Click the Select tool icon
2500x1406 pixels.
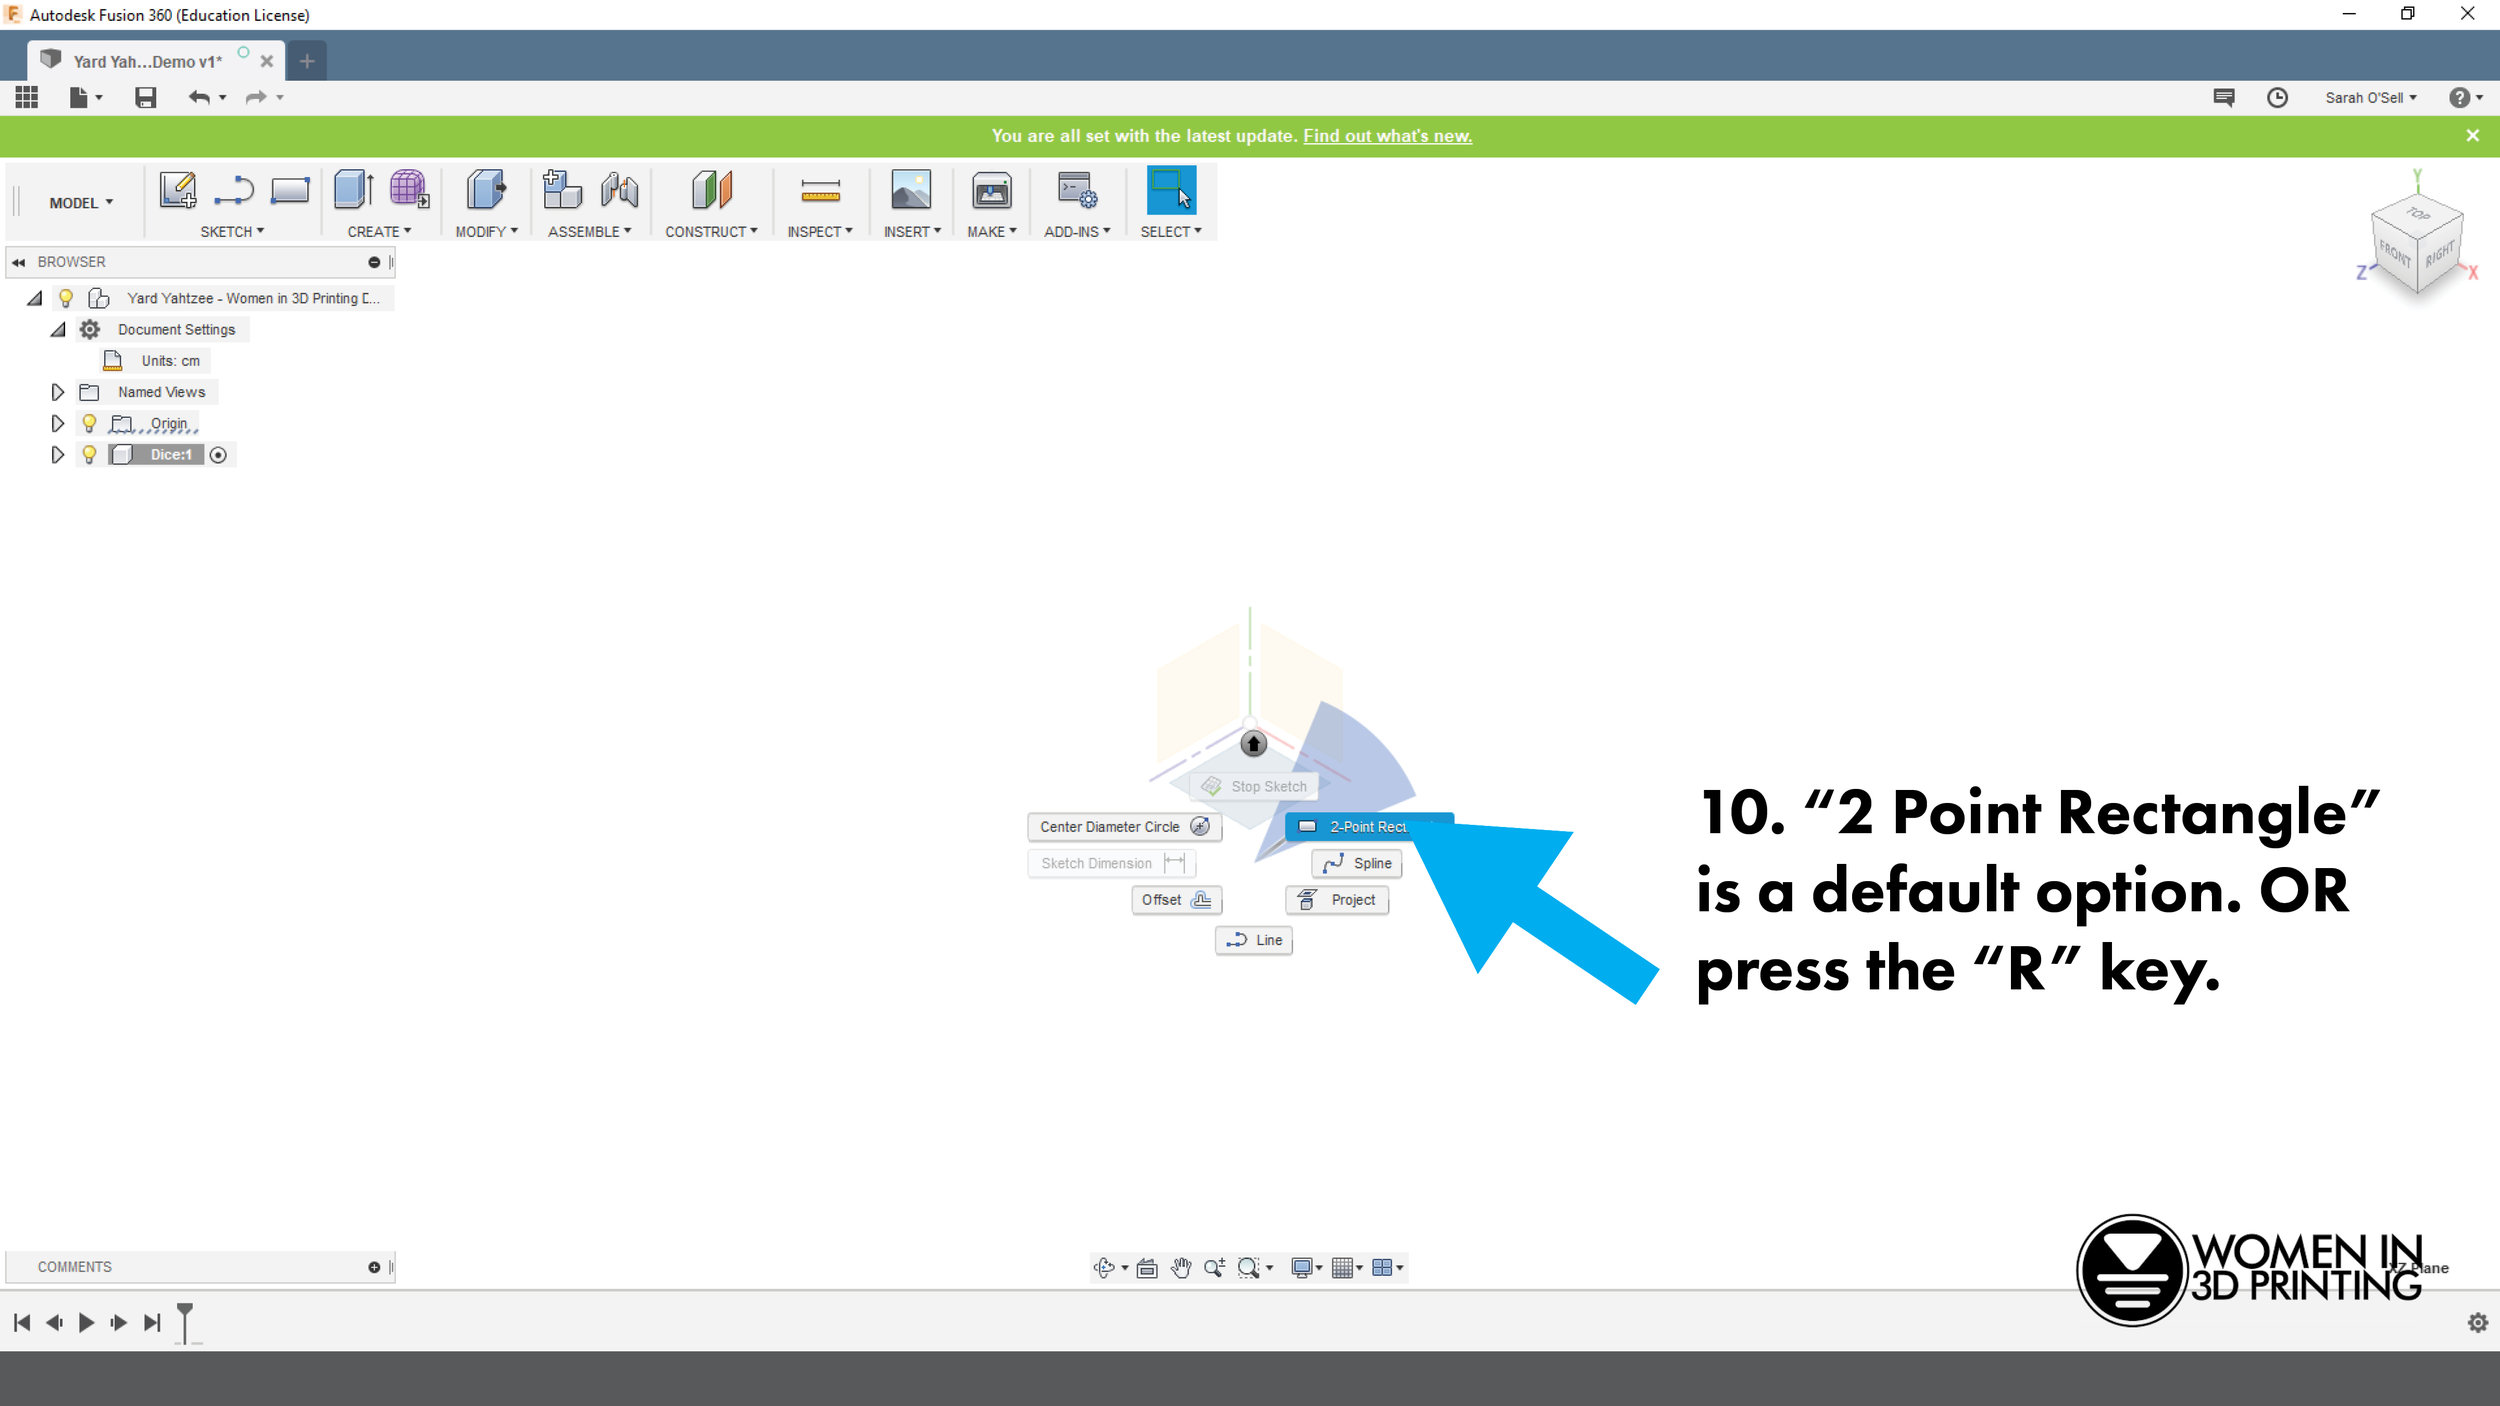[1171, 191]
